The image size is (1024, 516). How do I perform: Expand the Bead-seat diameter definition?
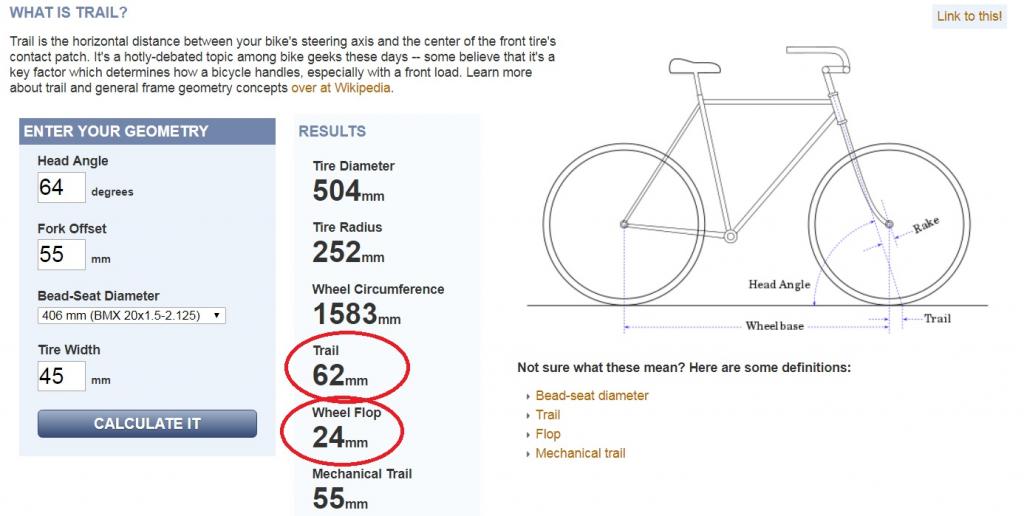coord(592,396)
